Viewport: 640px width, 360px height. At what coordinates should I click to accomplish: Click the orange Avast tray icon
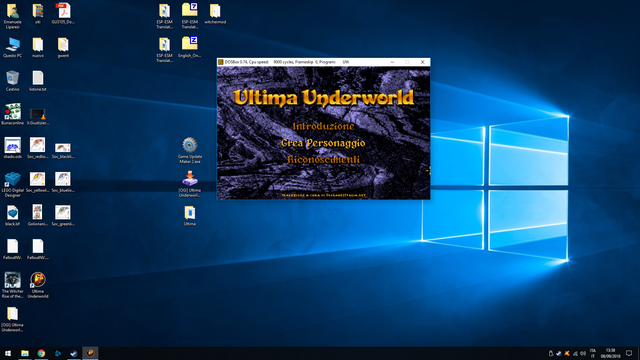567,353
